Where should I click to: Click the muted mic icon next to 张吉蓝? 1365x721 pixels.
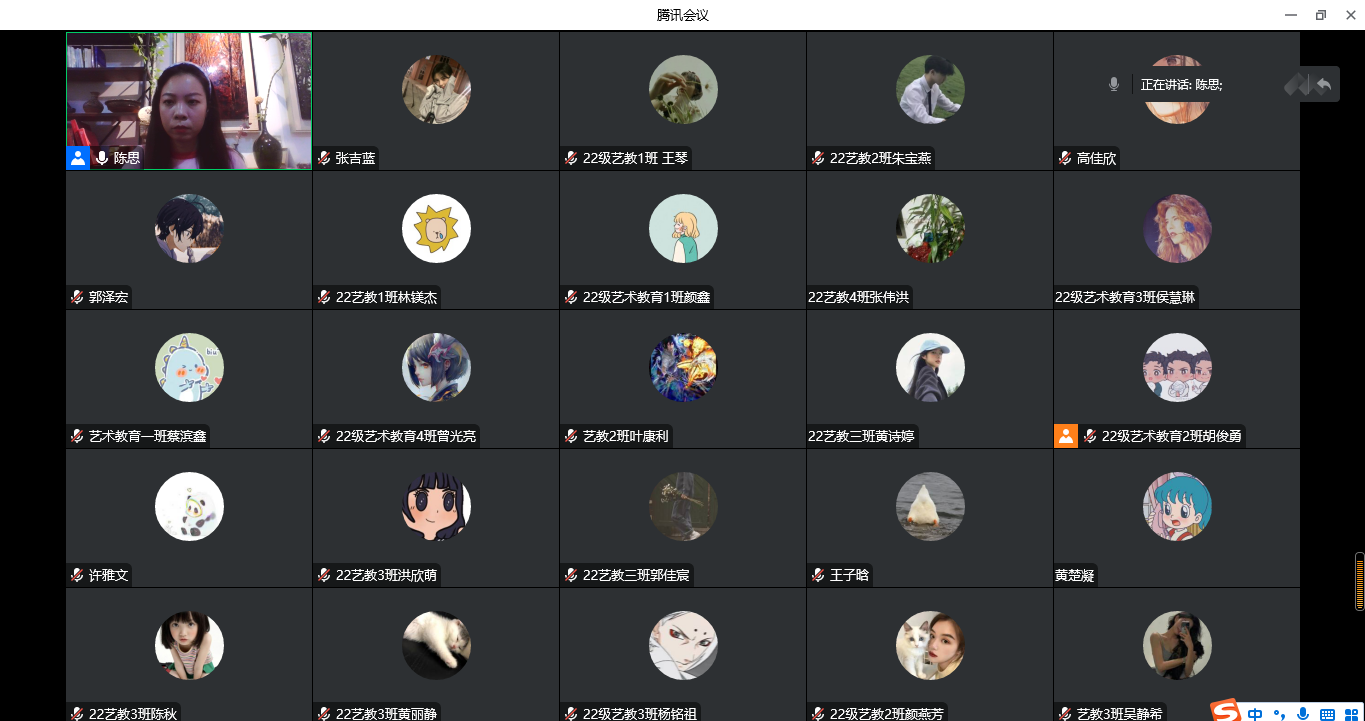(324, 158)
